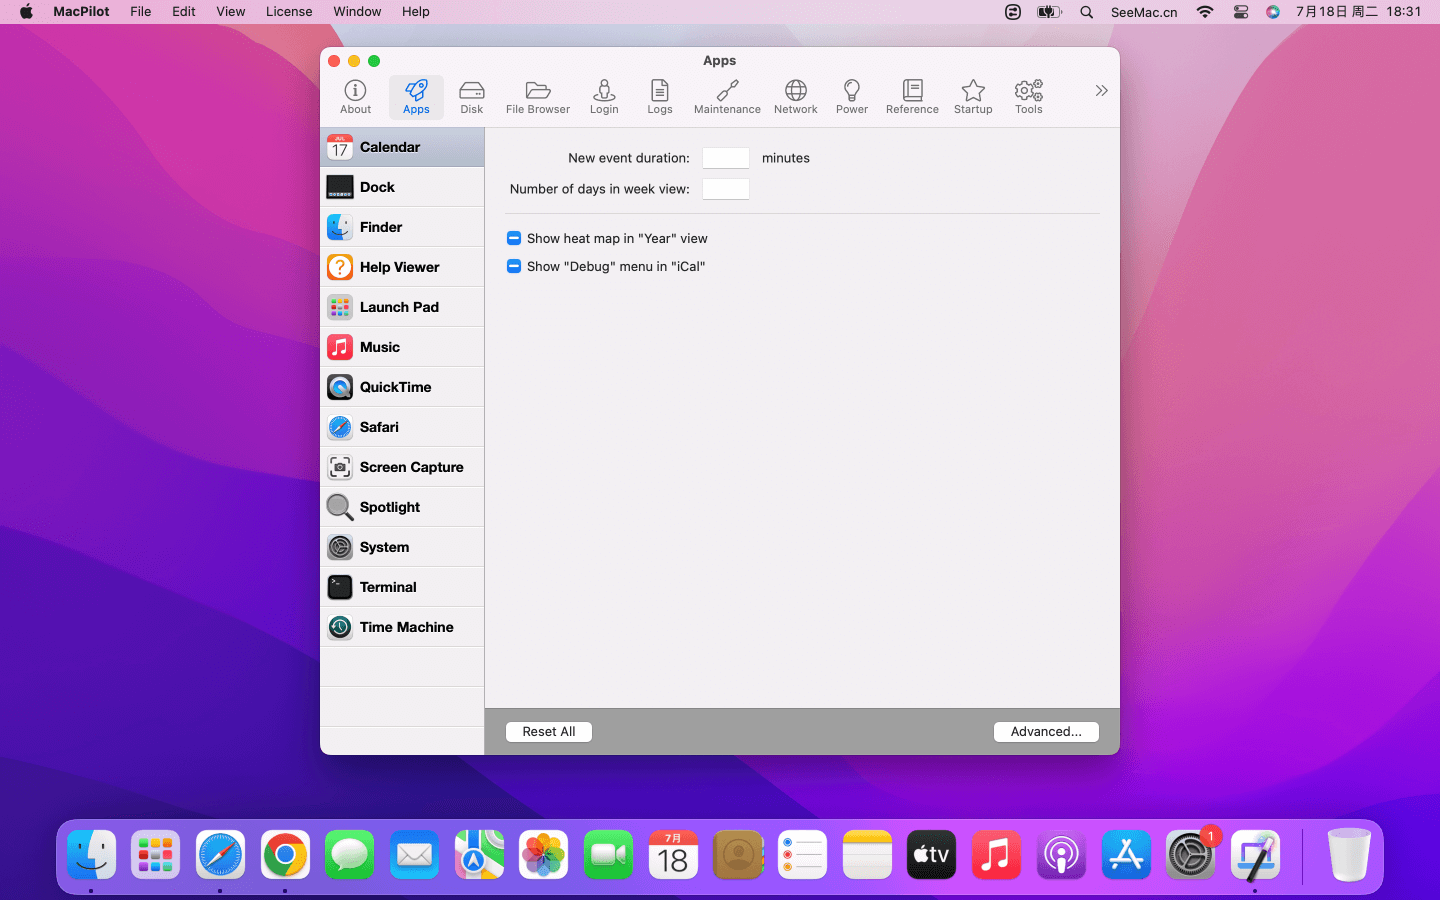Open Control Center in menu bar
Viewport: 1440px width, 900px height.
pyautogui.click(x=1241, y=12)
